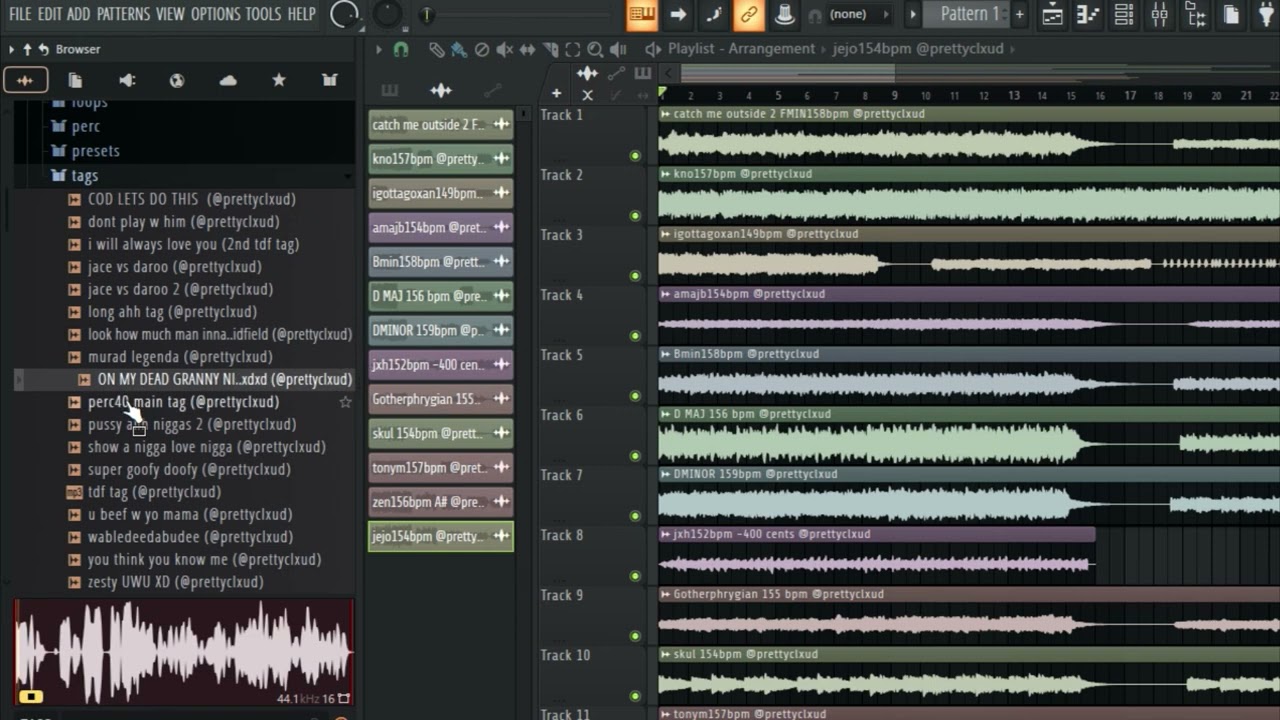Open the globe tab in the Browser

(x=177, y=81)
